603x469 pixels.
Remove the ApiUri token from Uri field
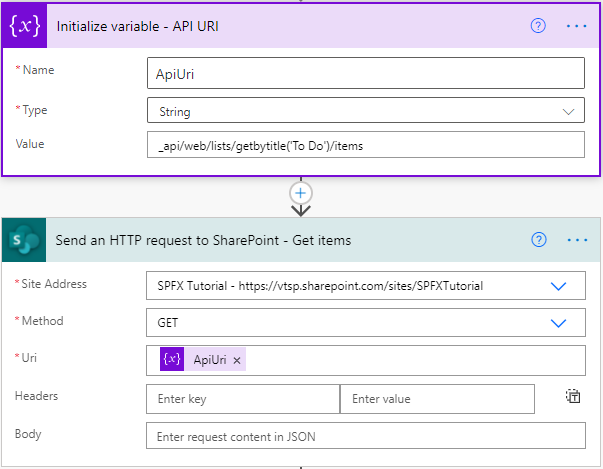coord(237,361)
